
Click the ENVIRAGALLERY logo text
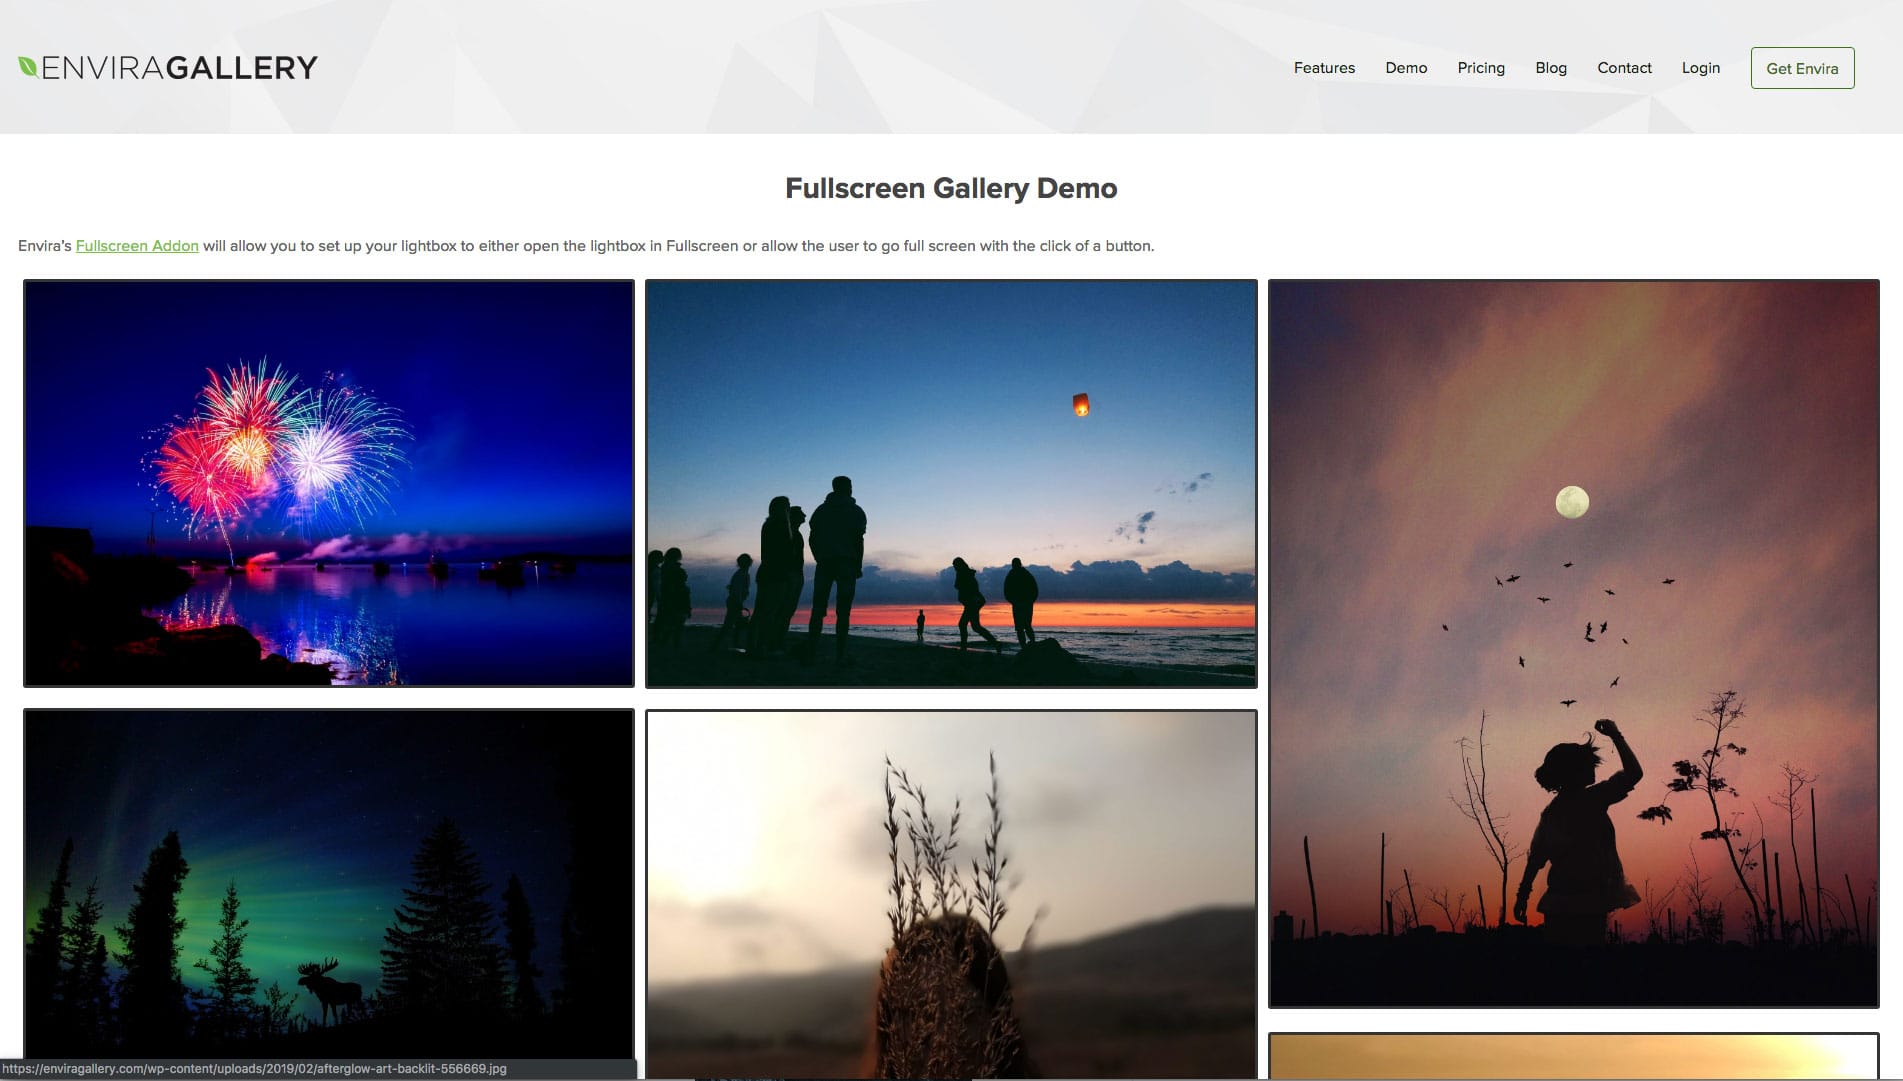180,68
